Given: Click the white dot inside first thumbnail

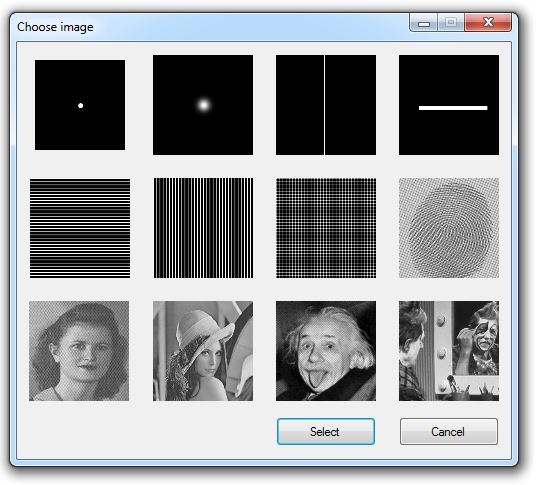Looking at the screenshot, I should (x=81, y=106).
